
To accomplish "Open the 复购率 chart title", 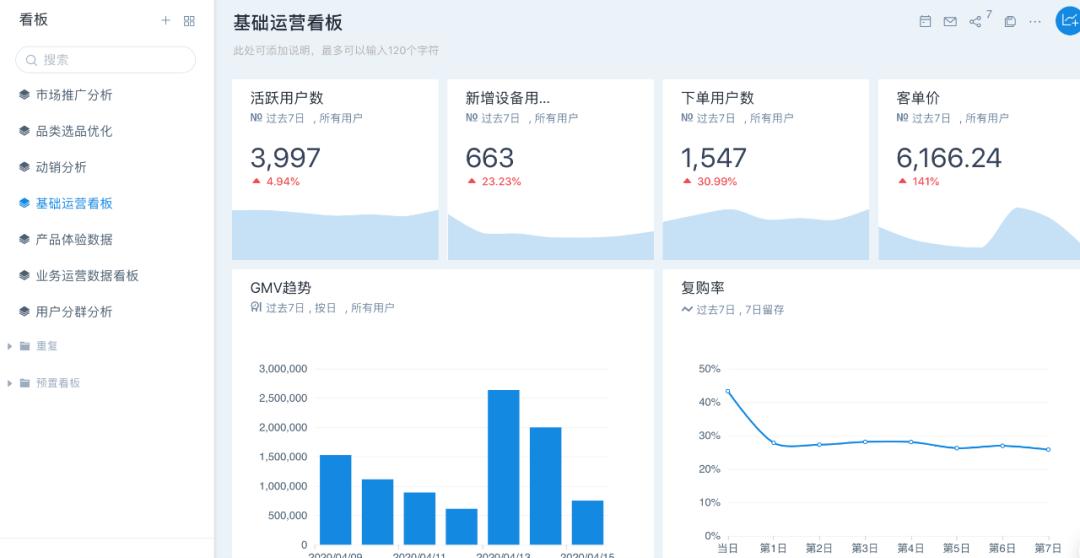I will [703, 288].
